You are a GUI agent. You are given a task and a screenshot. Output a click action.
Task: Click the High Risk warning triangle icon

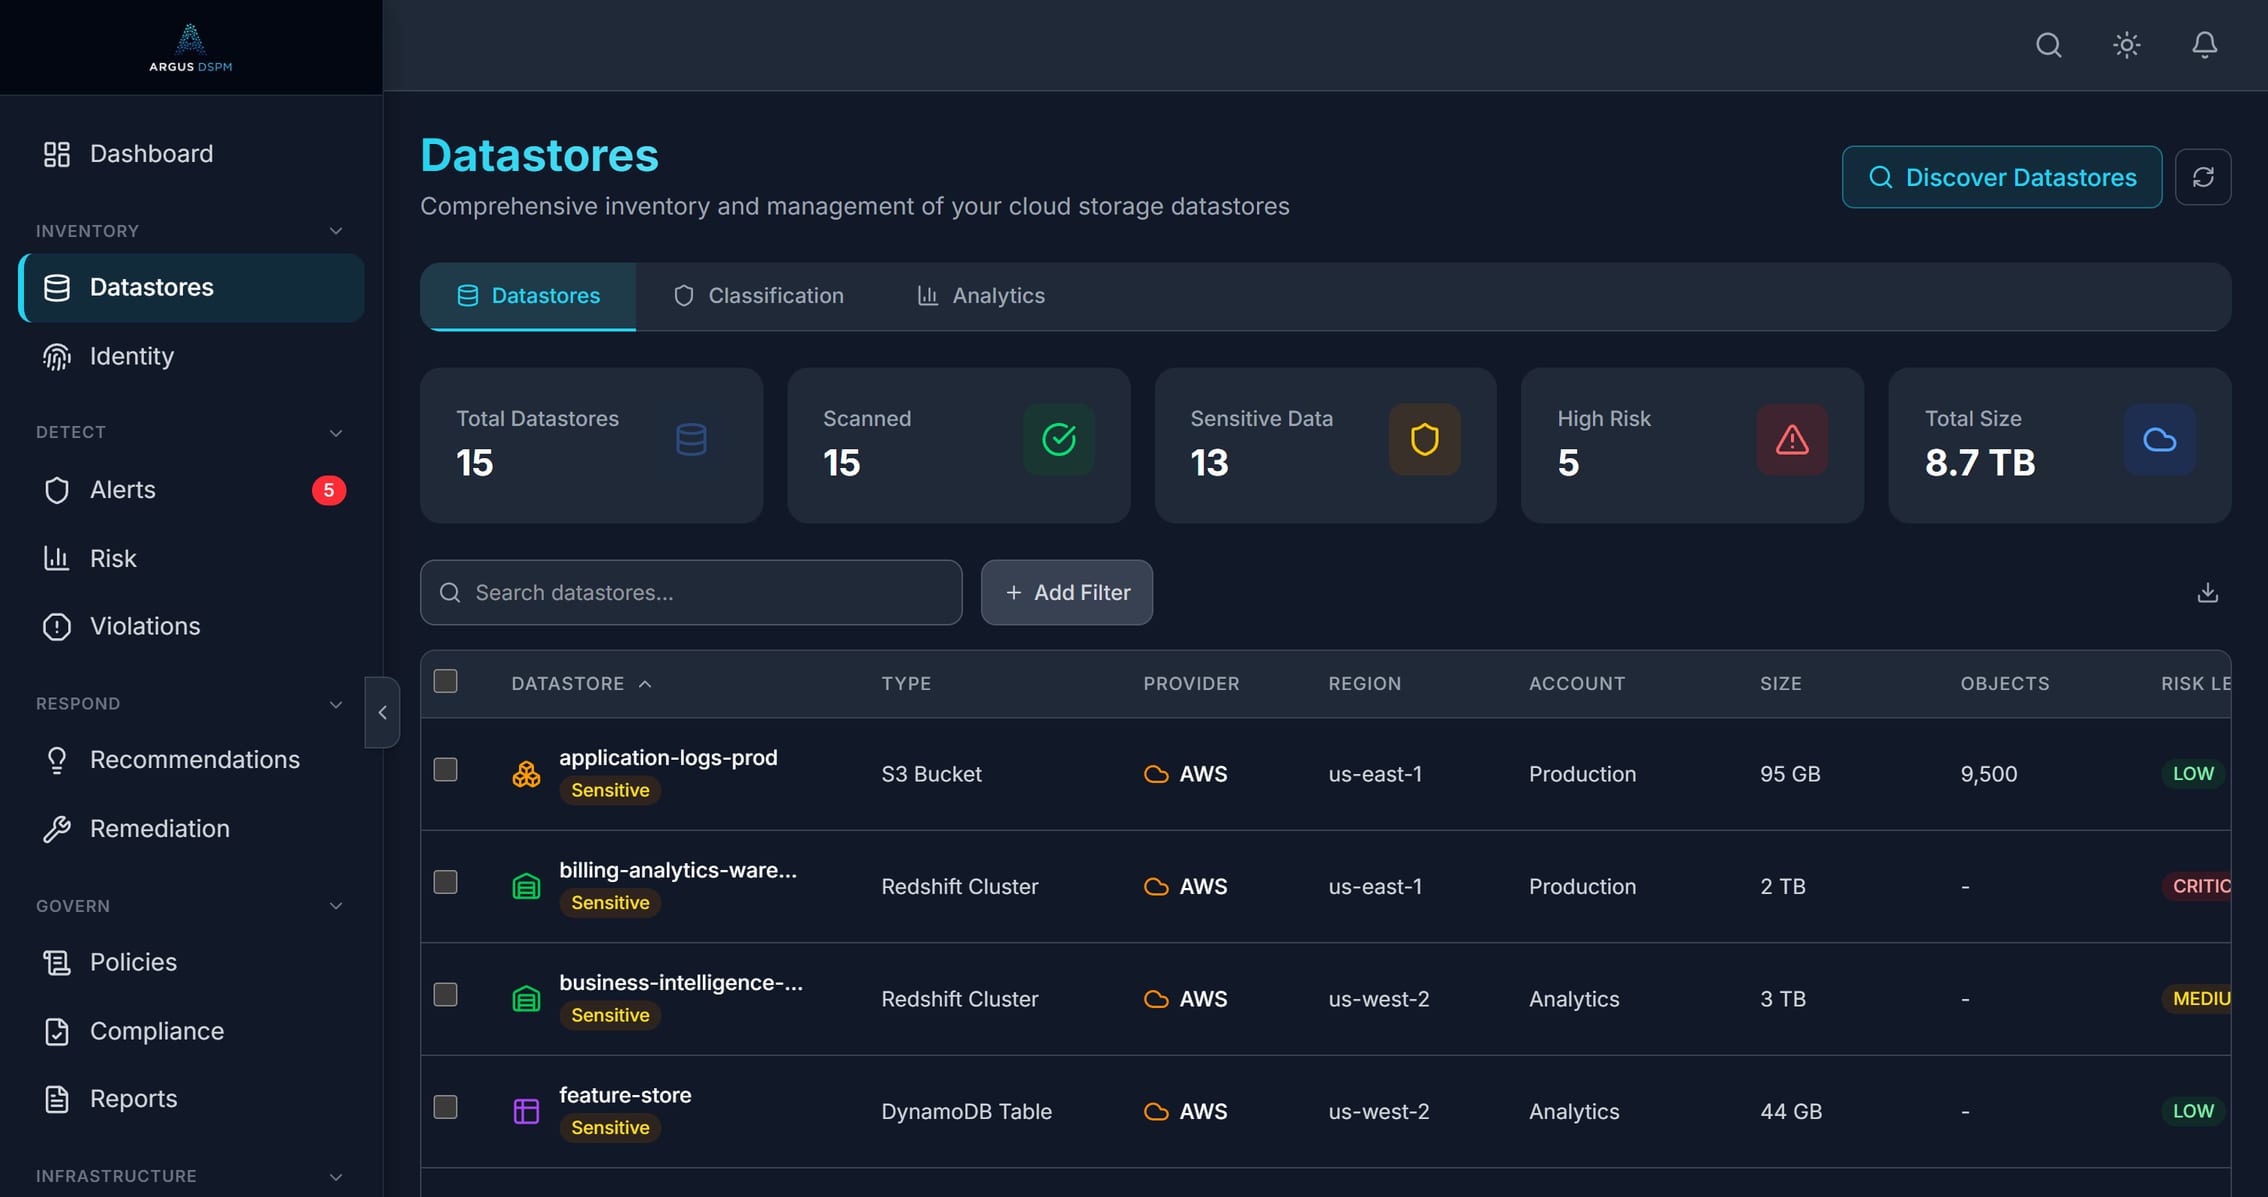1792,439
